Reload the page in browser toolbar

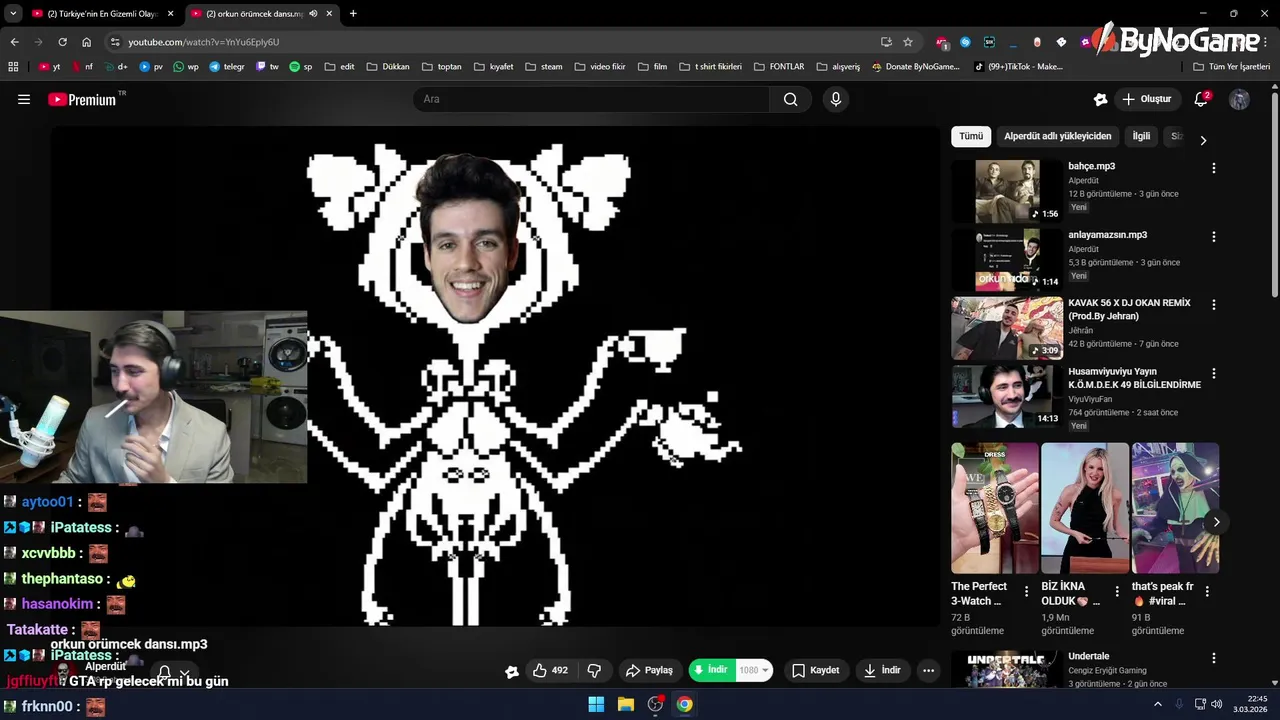tap(62, 42)
